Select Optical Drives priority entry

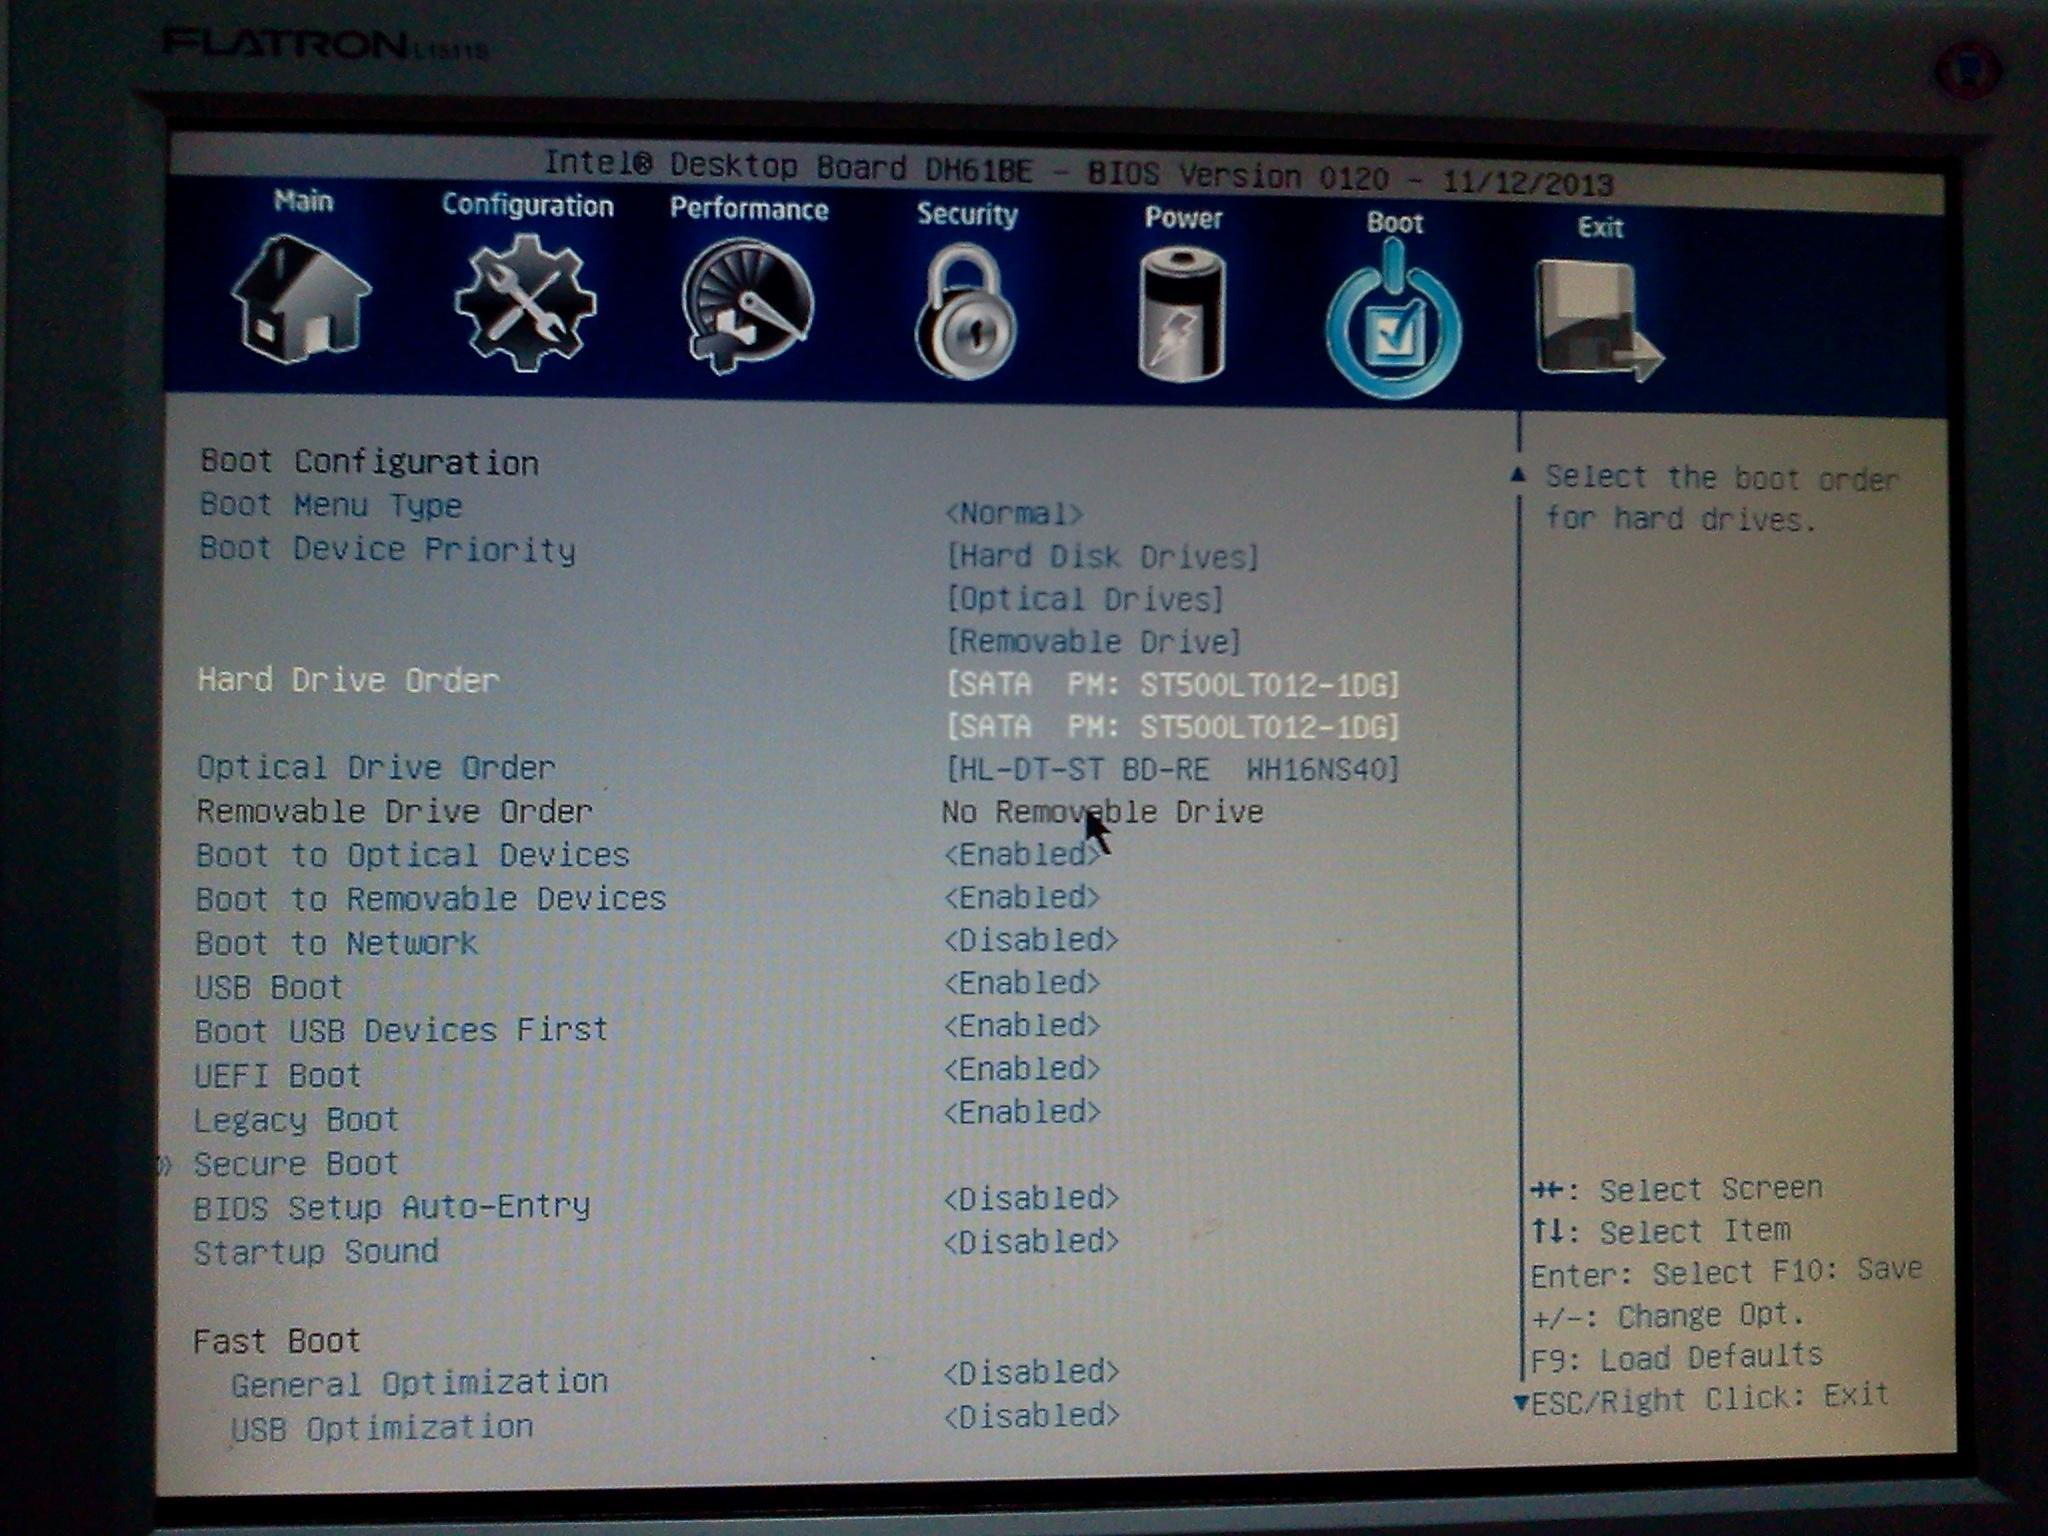point(1086,599)
